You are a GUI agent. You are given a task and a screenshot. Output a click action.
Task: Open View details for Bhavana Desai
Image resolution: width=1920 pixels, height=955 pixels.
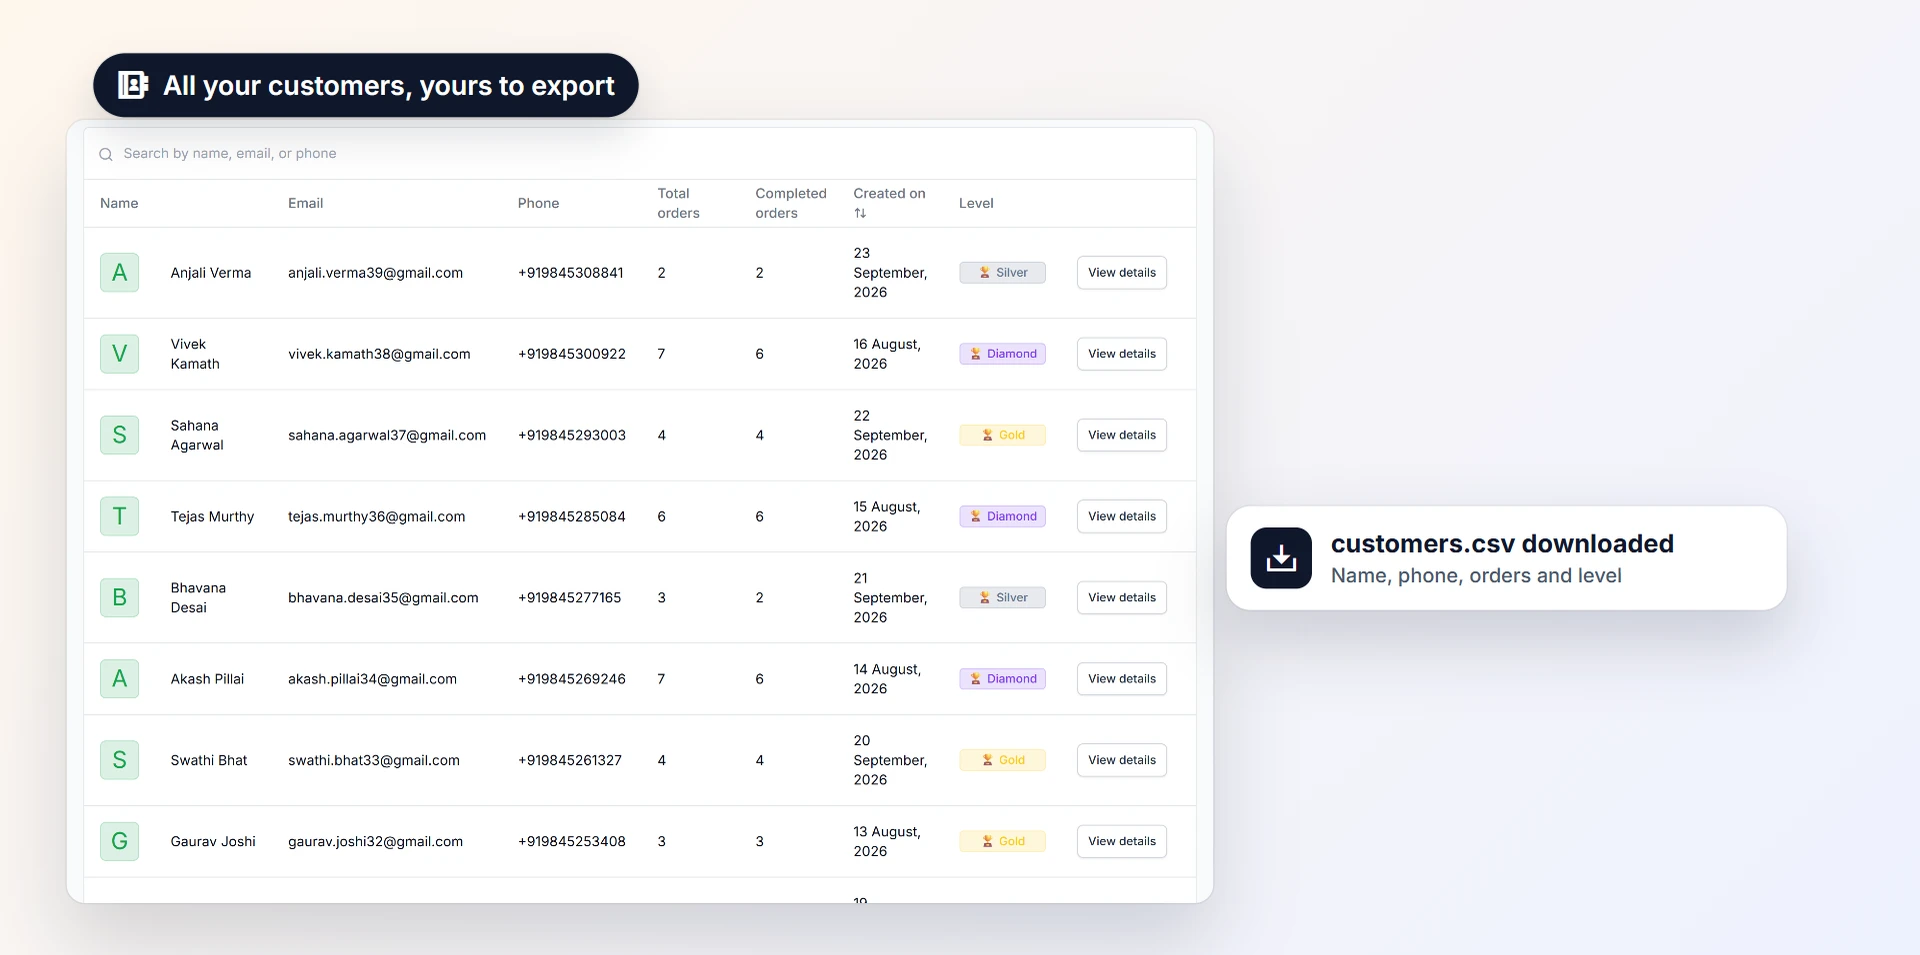click(1122, 598)
